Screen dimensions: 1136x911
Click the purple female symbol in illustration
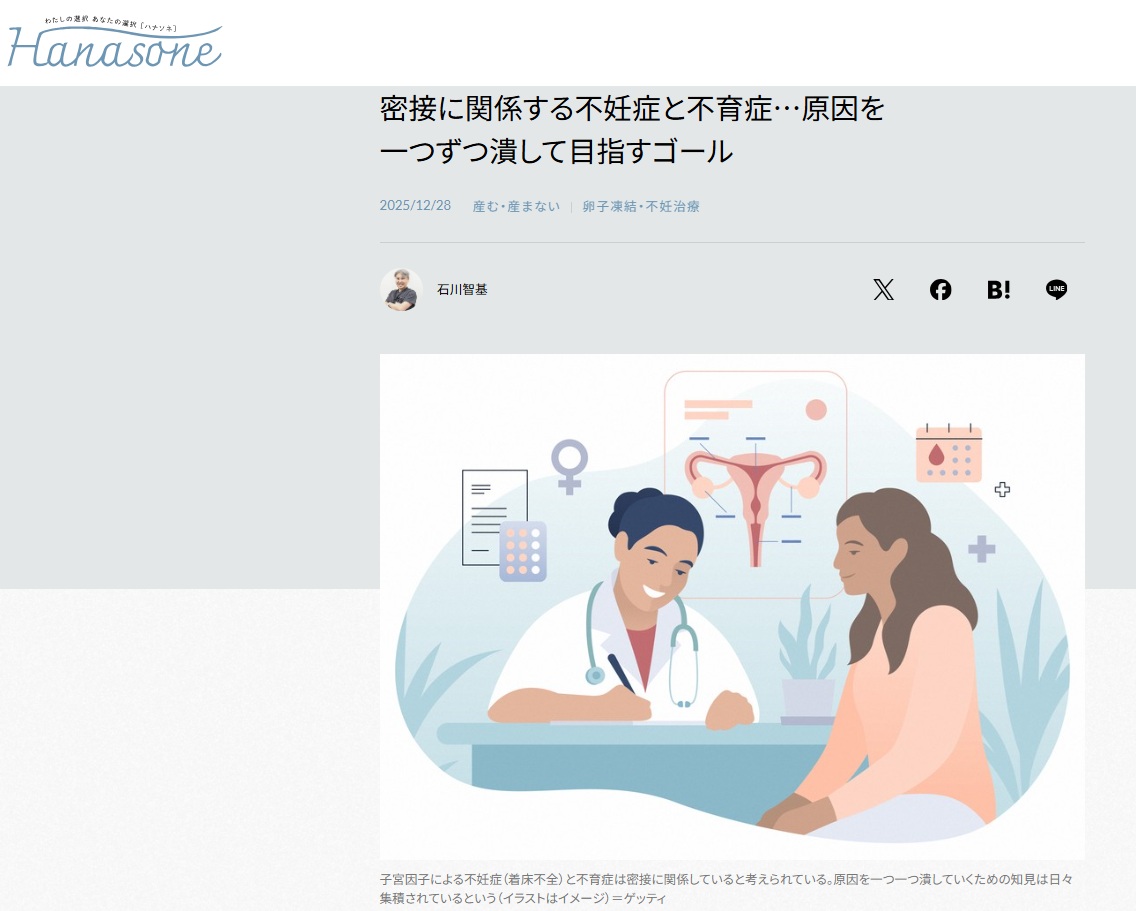click(x=569, y=467)
